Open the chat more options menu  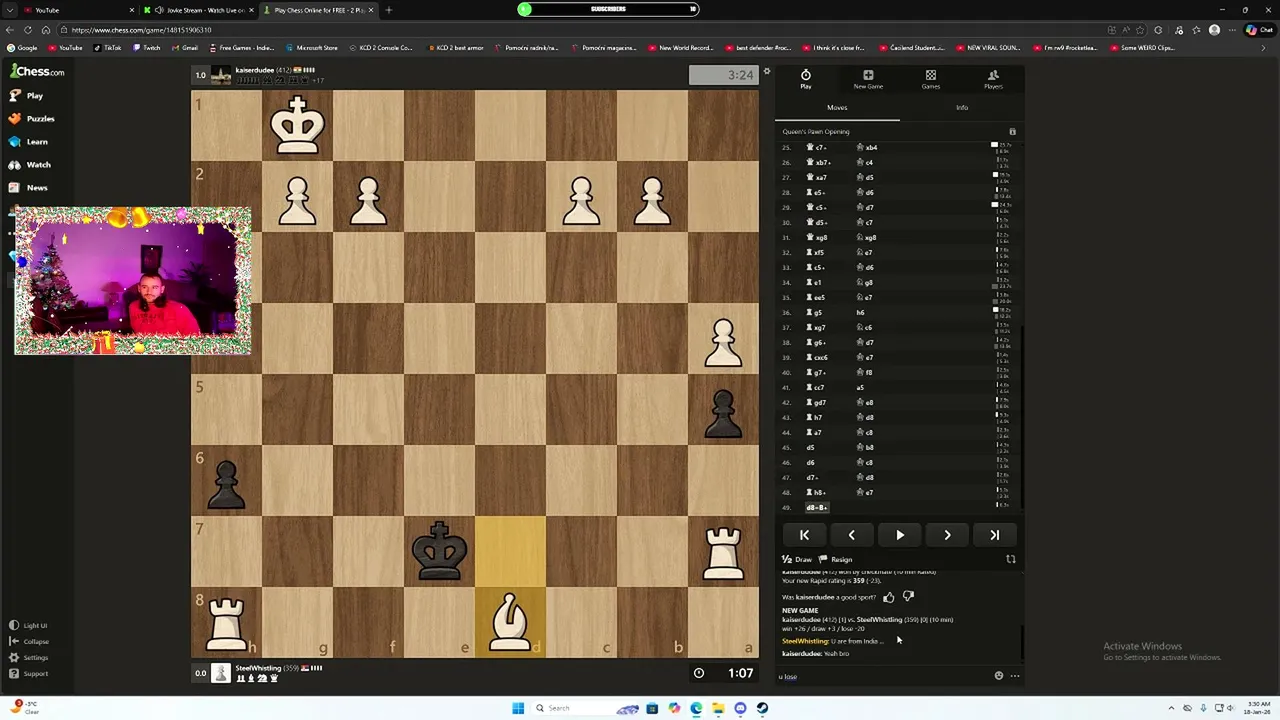click(1014, 676)
